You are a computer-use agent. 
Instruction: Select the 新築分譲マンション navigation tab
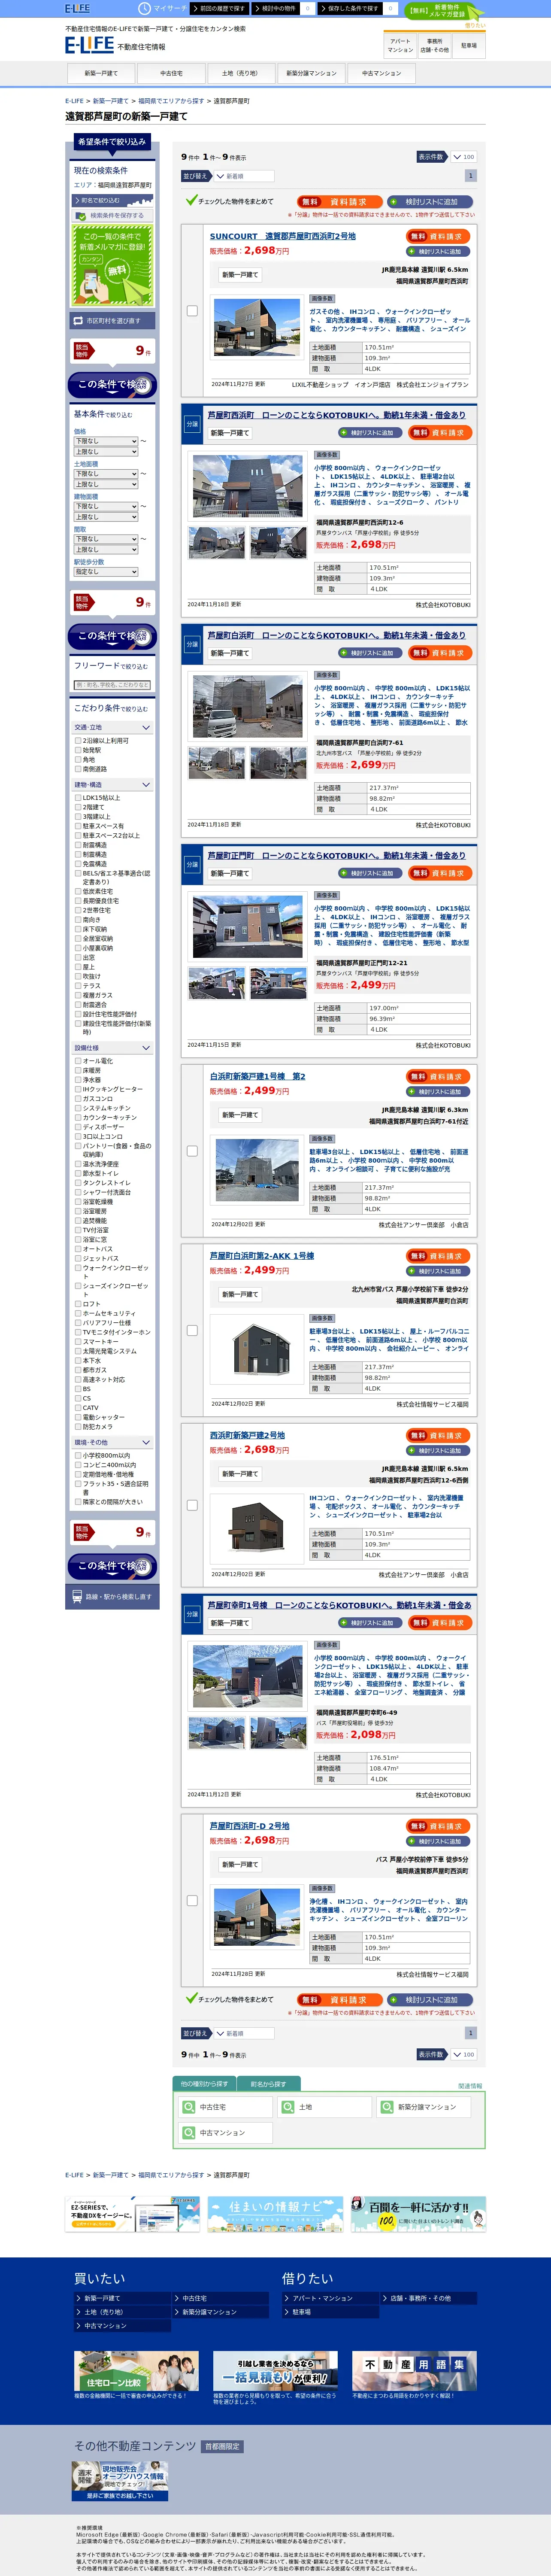311,73
